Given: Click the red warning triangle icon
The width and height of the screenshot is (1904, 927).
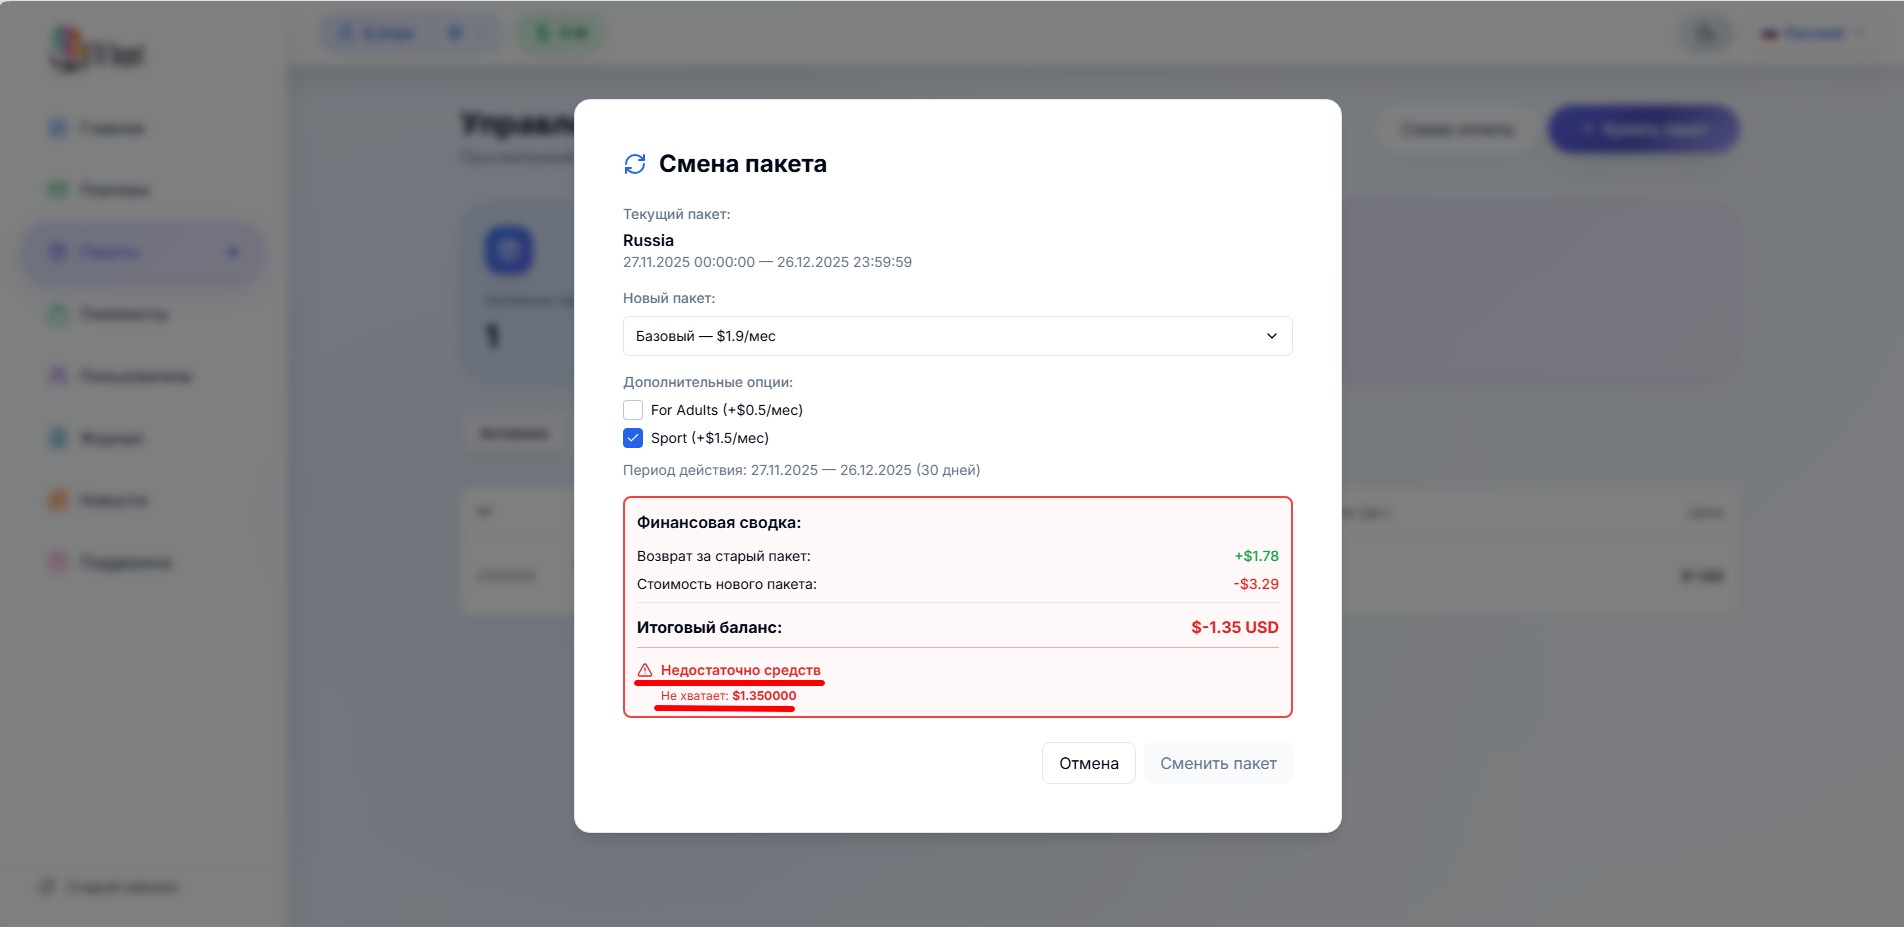Looking at the screenshot, I should point(645,670).
